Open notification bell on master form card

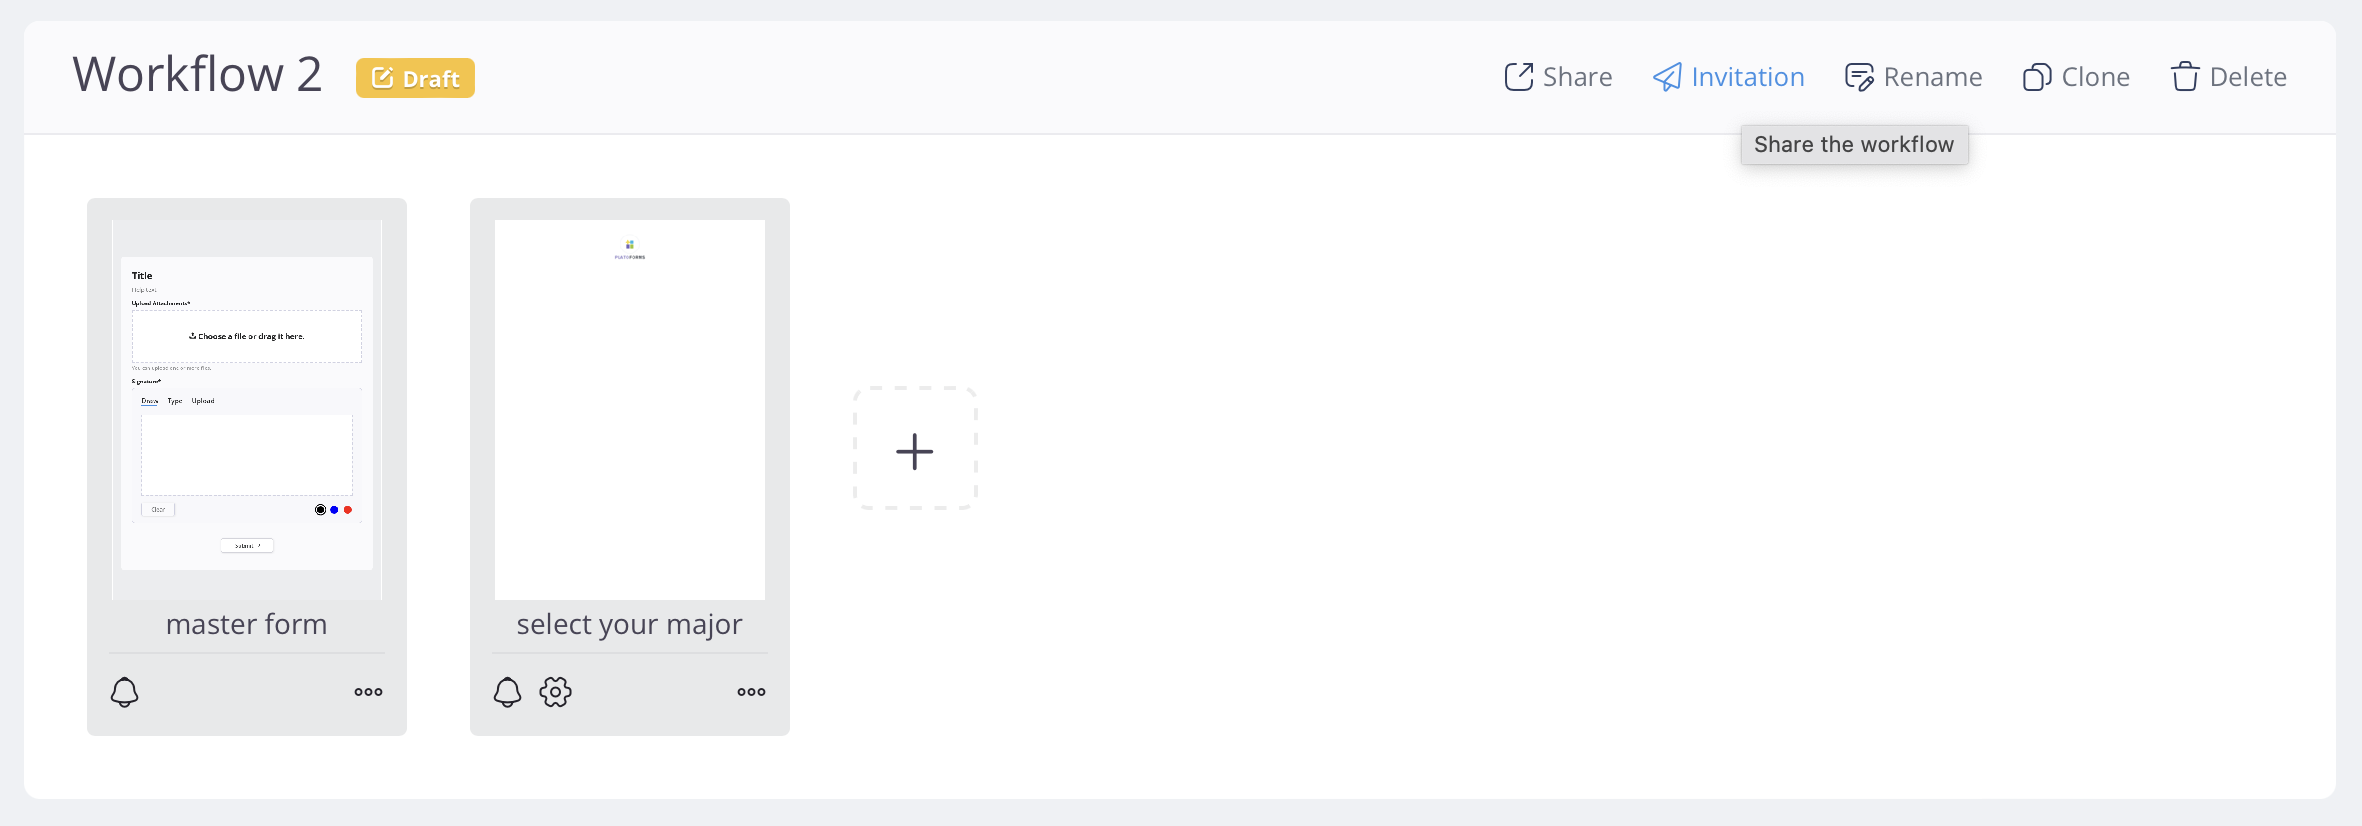[125, 692]
